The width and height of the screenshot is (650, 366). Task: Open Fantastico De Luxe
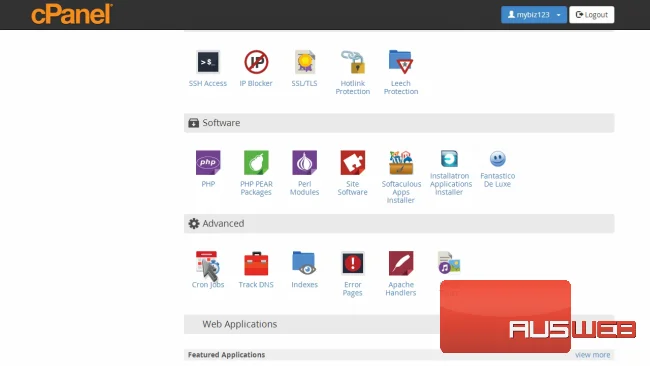[x=497, y=159]
